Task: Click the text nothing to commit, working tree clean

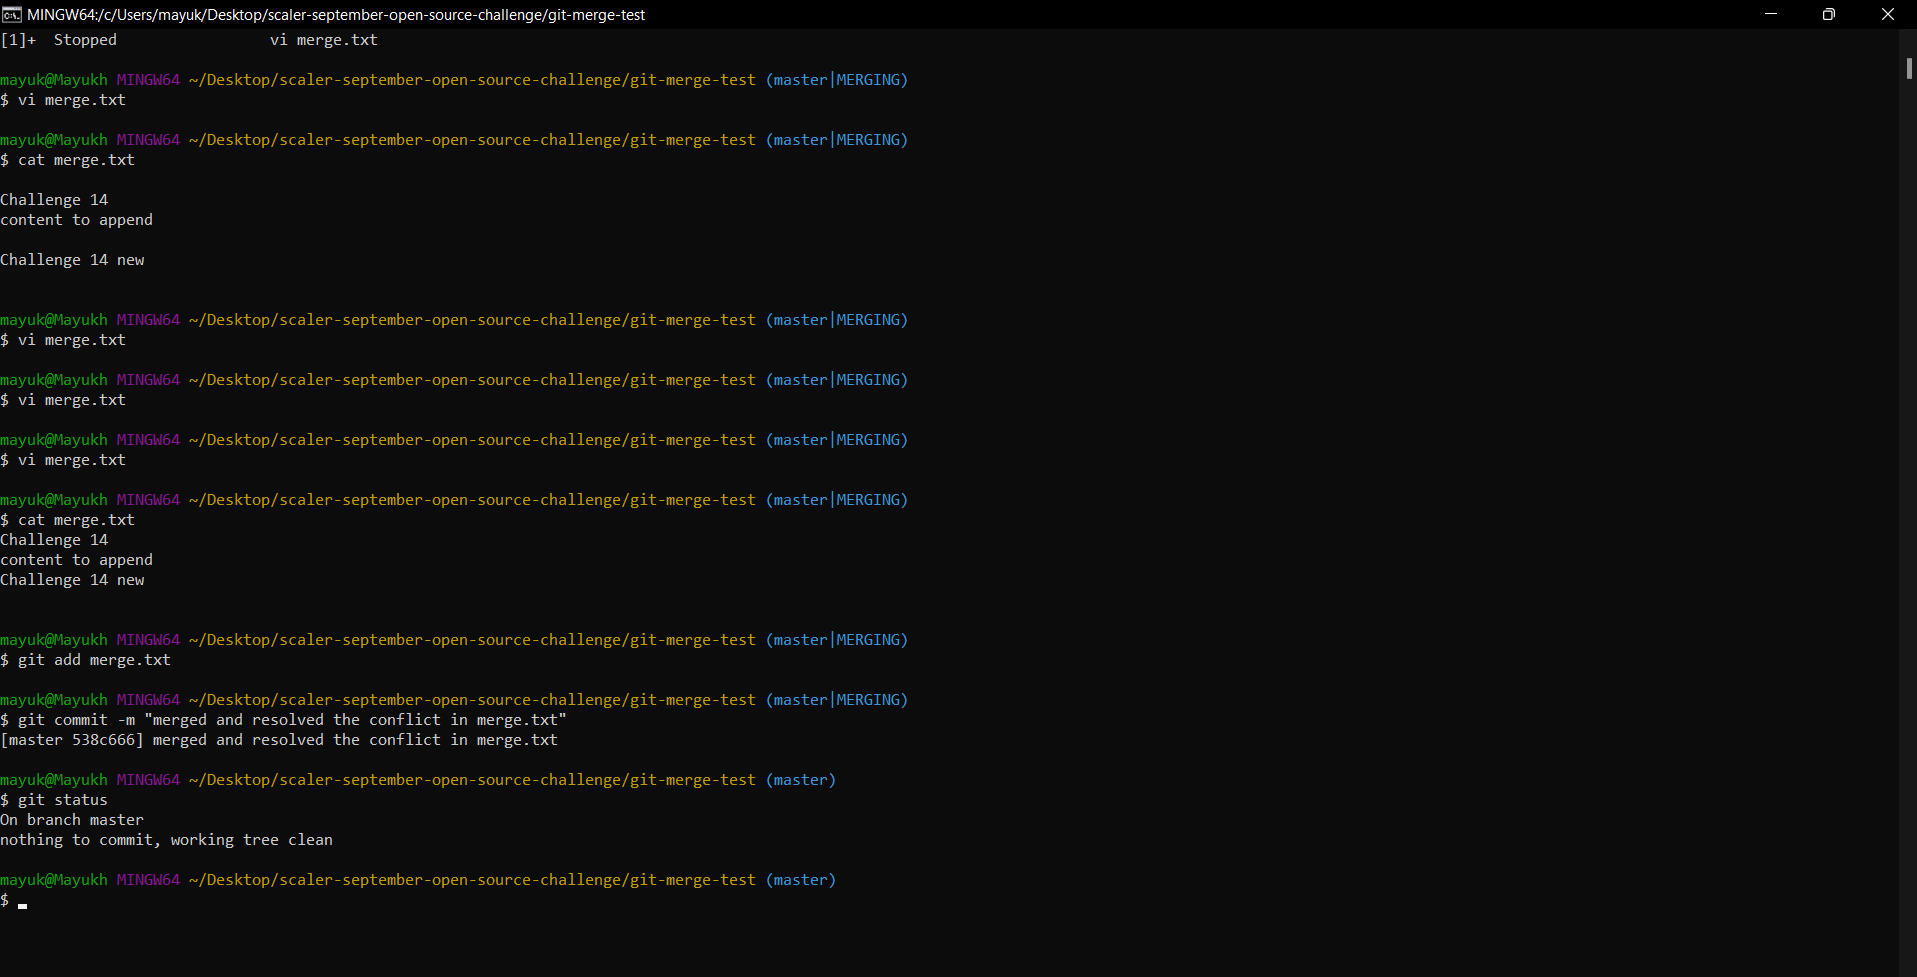Action: 167,840
